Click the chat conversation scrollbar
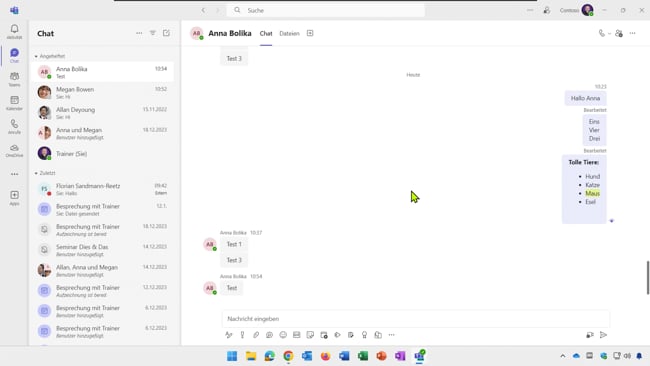The width and height of the screenshot is (650, 366). 648,278
